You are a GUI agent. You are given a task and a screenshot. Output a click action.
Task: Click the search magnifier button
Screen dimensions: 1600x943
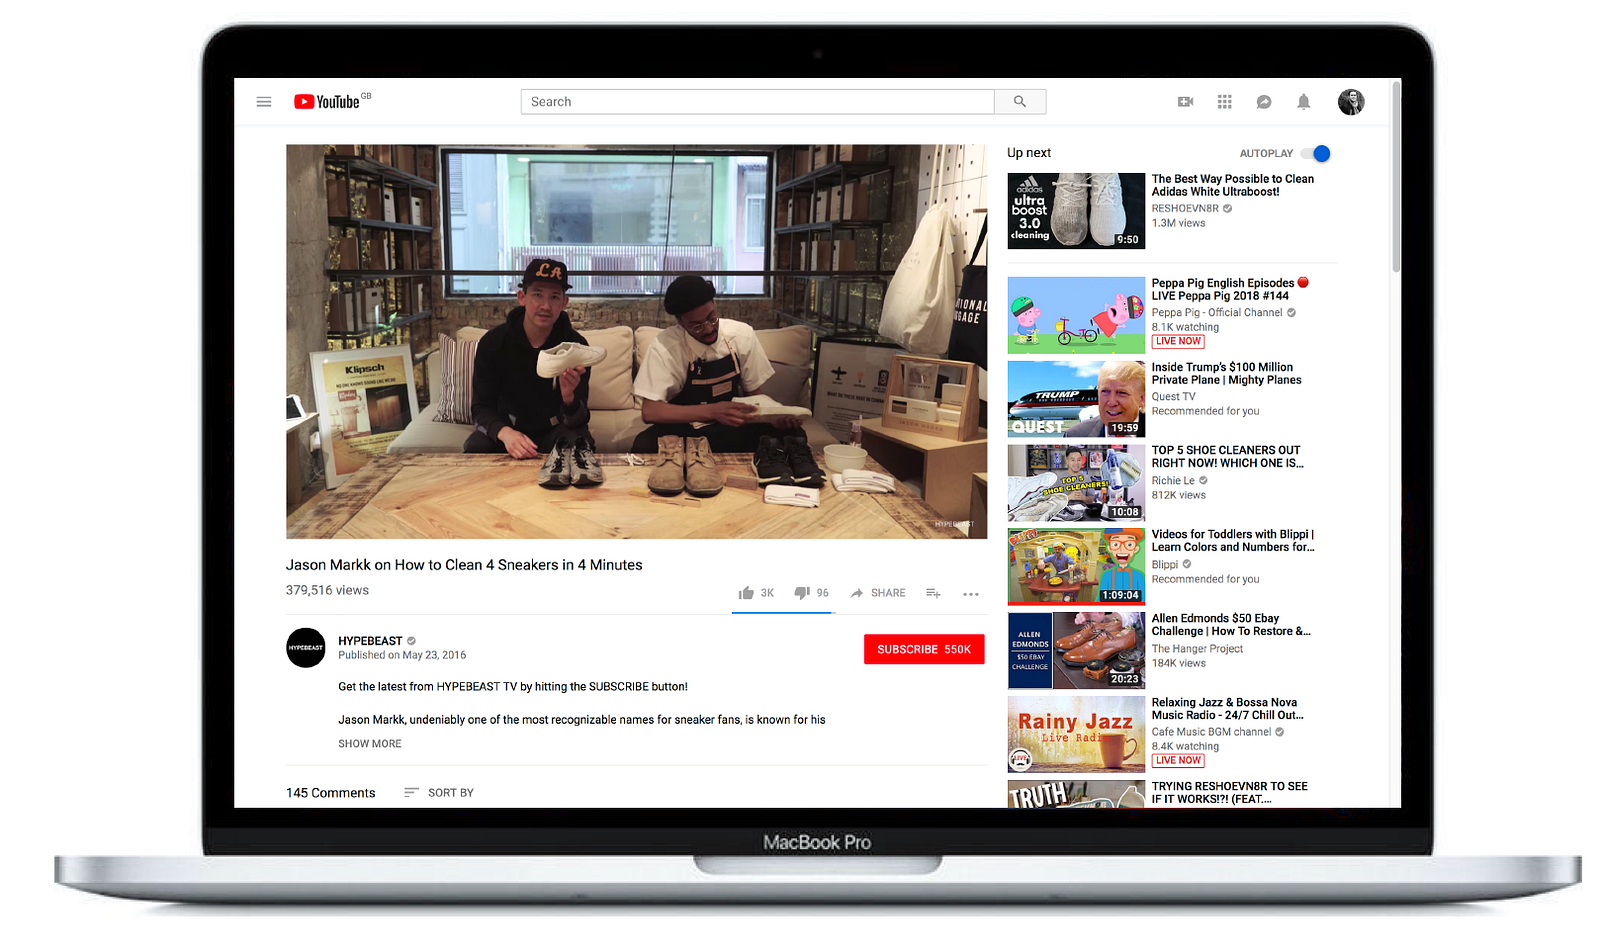tap(1020, 102)
